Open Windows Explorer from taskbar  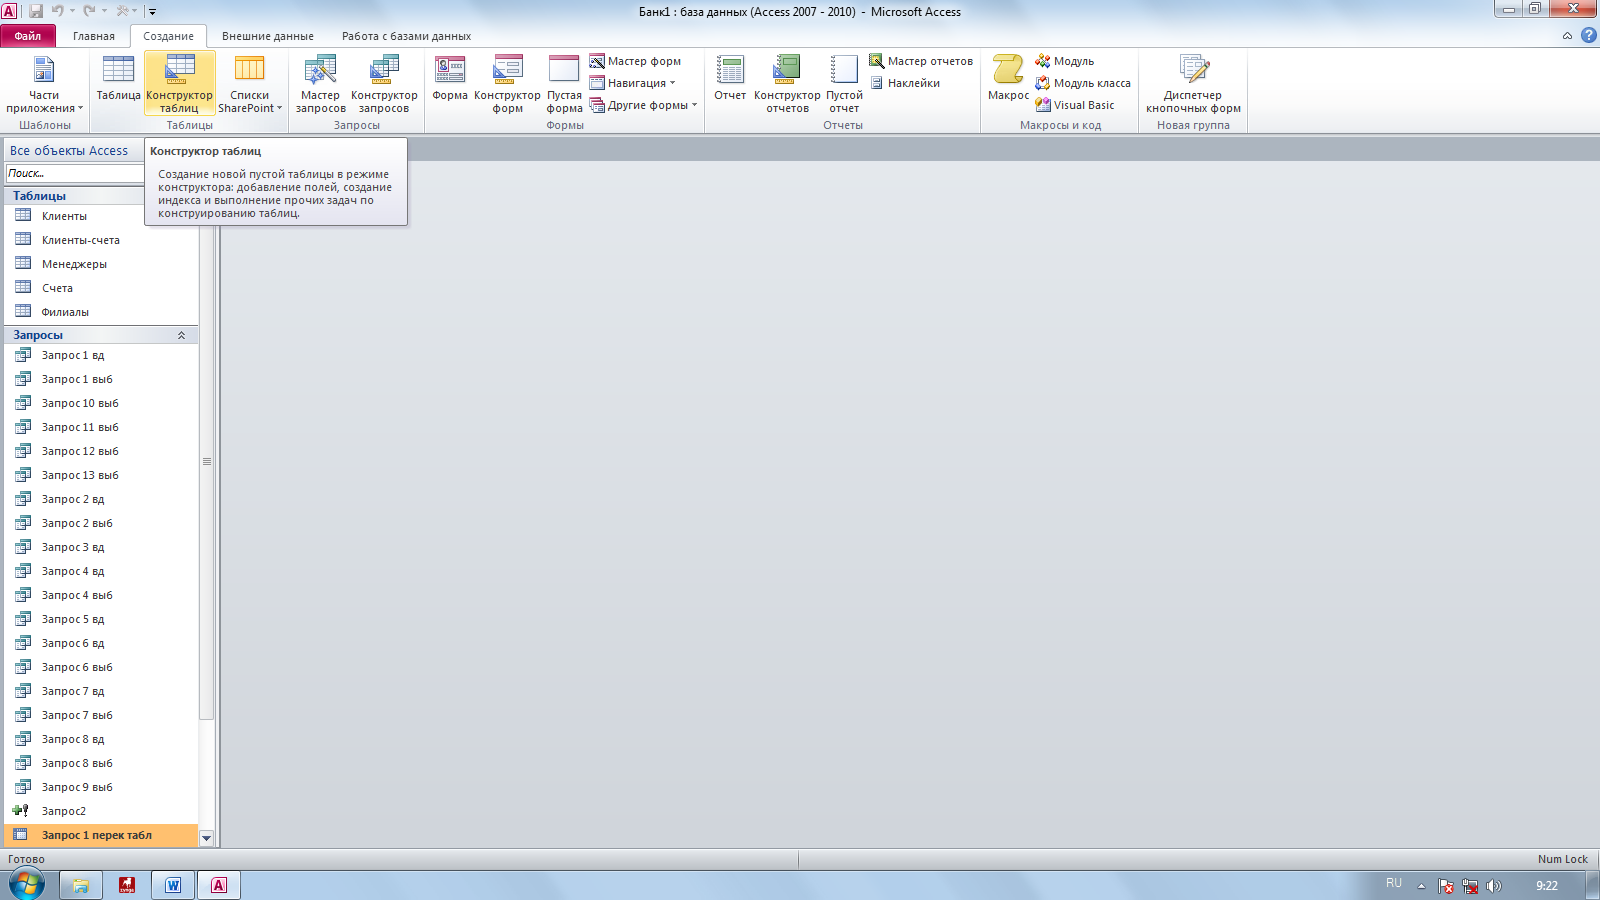coord(81,885)
